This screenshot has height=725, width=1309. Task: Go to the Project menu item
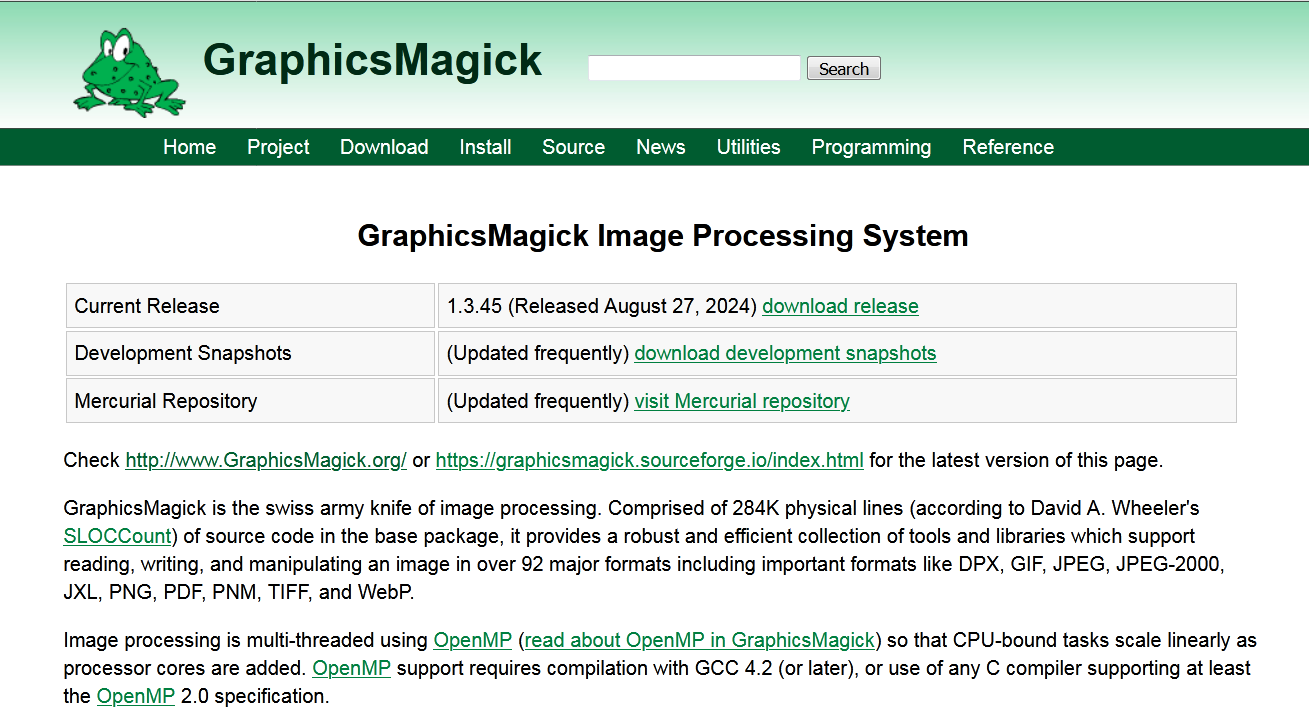[278, 147]
